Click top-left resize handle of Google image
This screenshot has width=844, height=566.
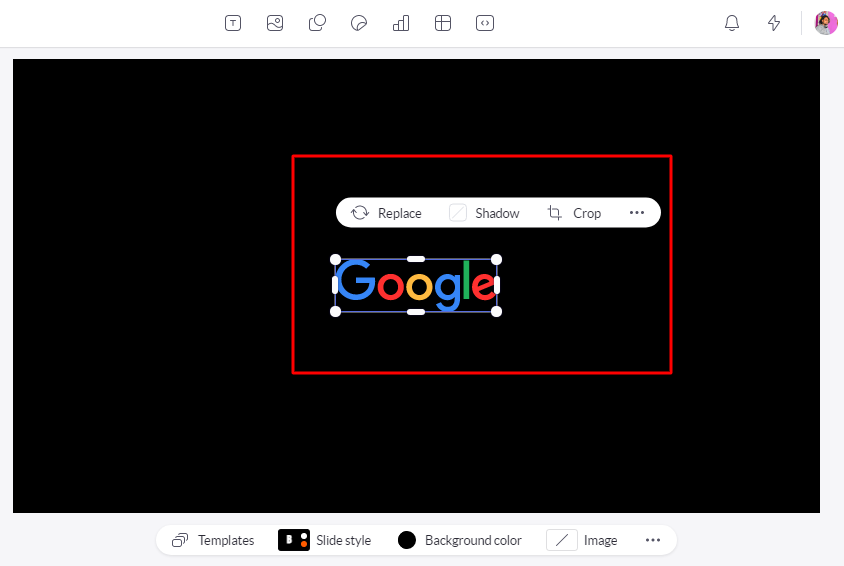[335, 260]
